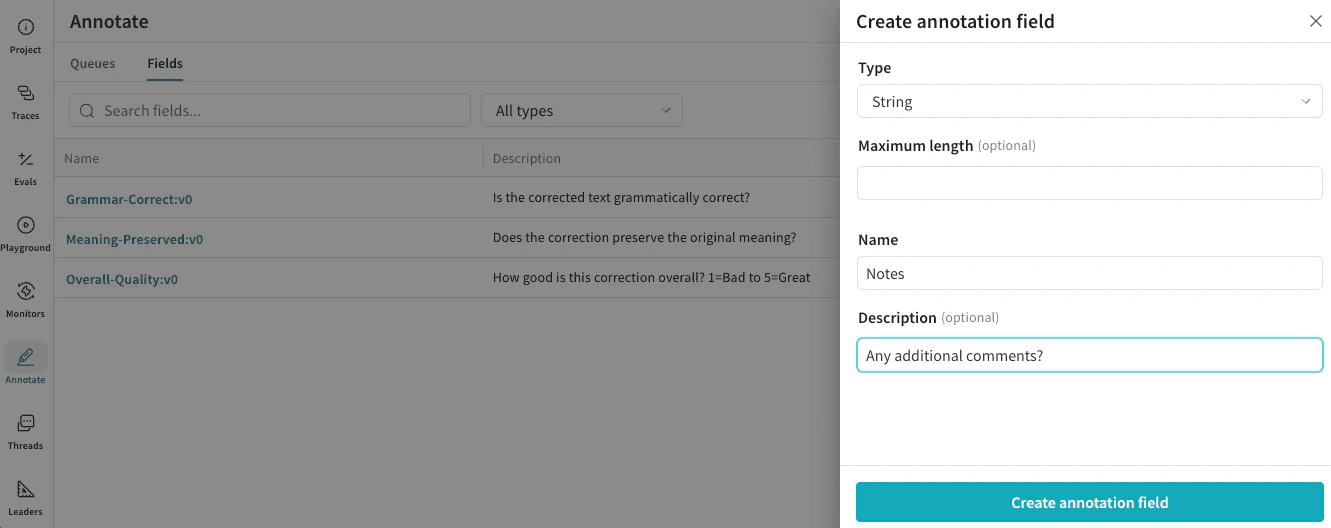Image resolution: width=1331 pixels, height=528 pixels.
Task: Select the Annotate sidebar icon
Action: [x=26, y=364]
